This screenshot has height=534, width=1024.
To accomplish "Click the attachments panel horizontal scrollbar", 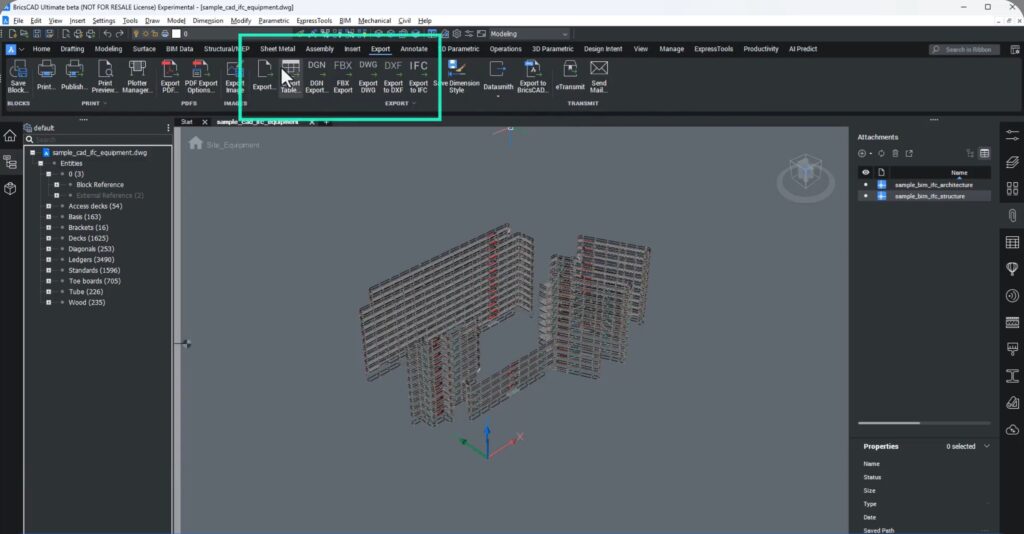I will pyautogui.click(x=889, y=423).
